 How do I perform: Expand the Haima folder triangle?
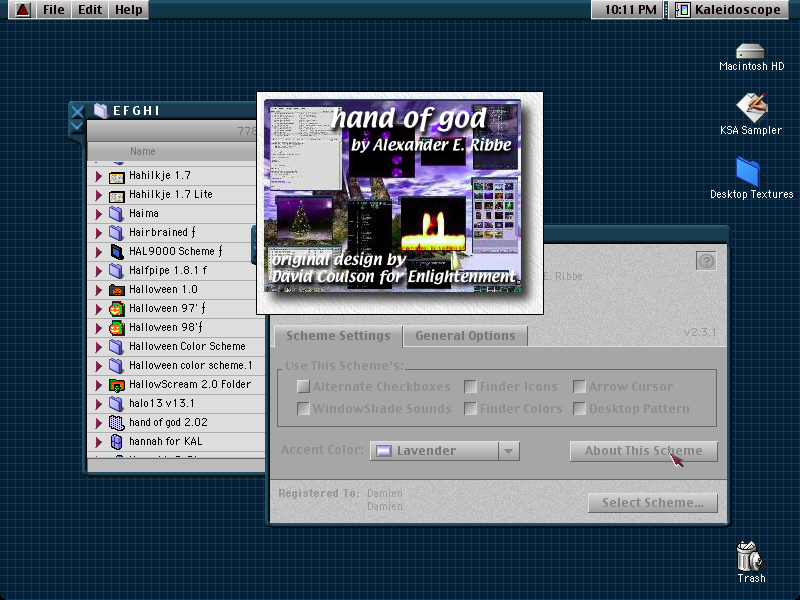click(x=98, y=214)
